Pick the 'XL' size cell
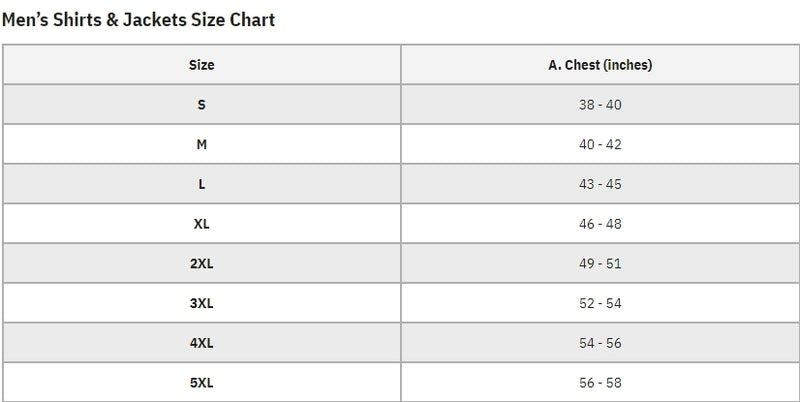 pos(201,224)
